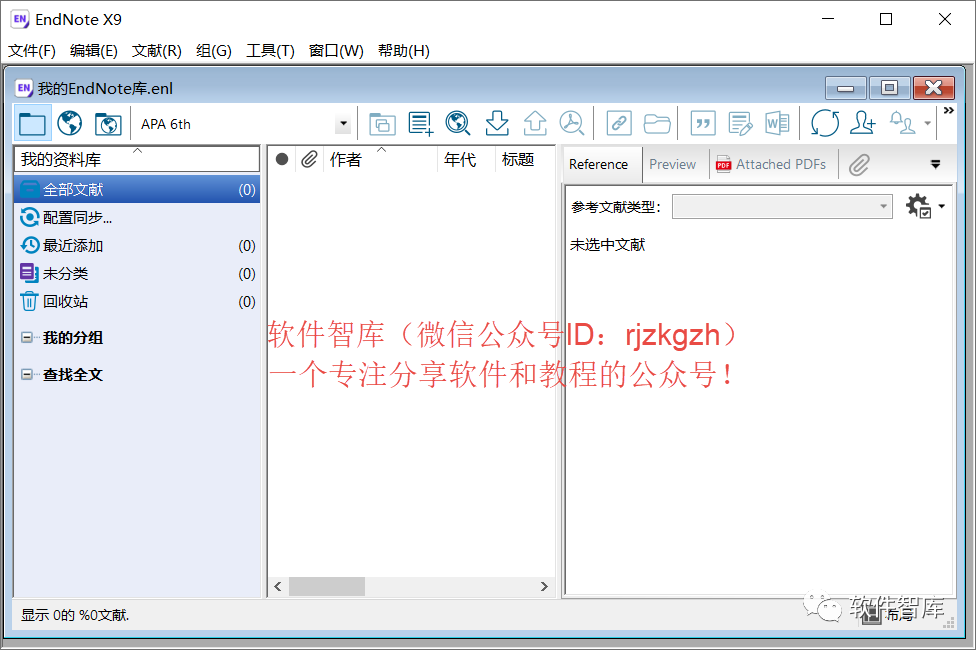Select 未分类 group

(136, 273)
